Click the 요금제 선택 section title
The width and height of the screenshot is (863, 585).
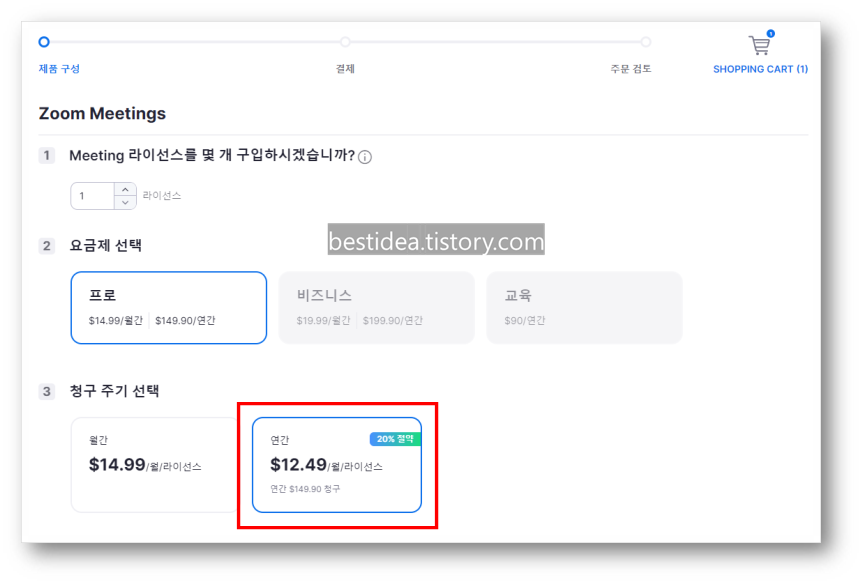coord(106,245)
